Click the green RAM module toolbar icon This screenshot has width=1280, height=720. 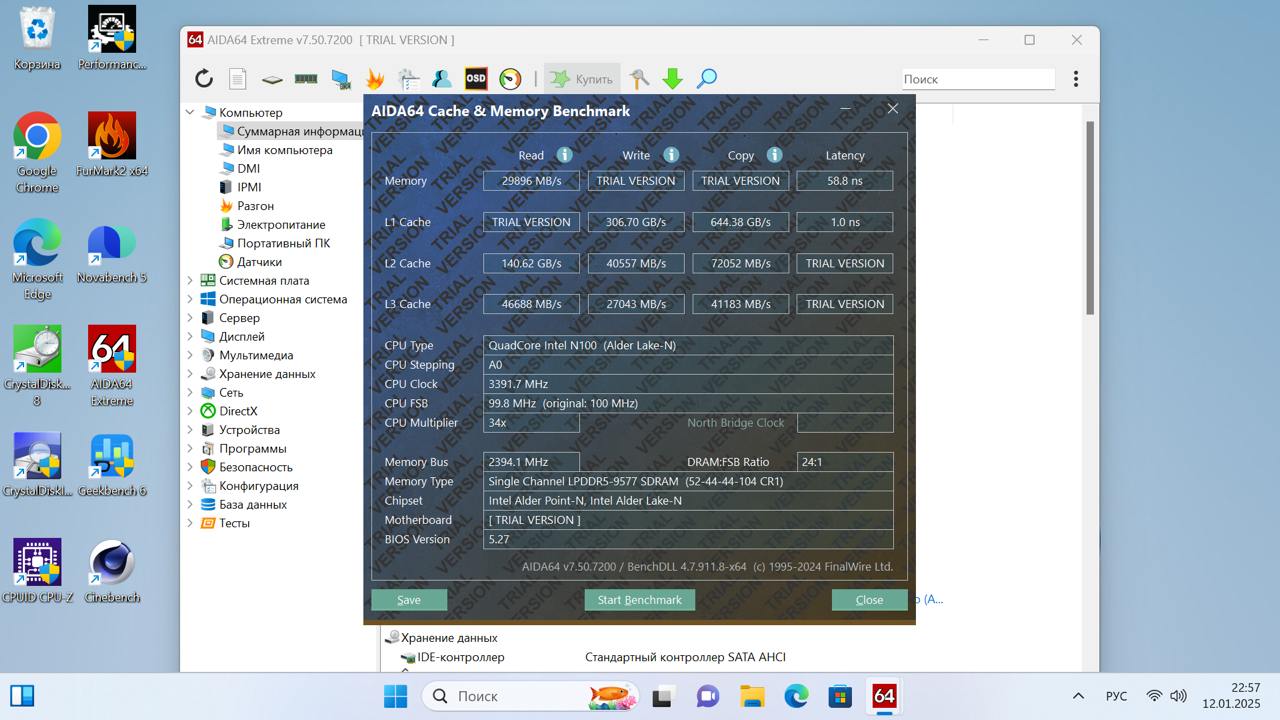pyautogui.click(x=306, y=79)
